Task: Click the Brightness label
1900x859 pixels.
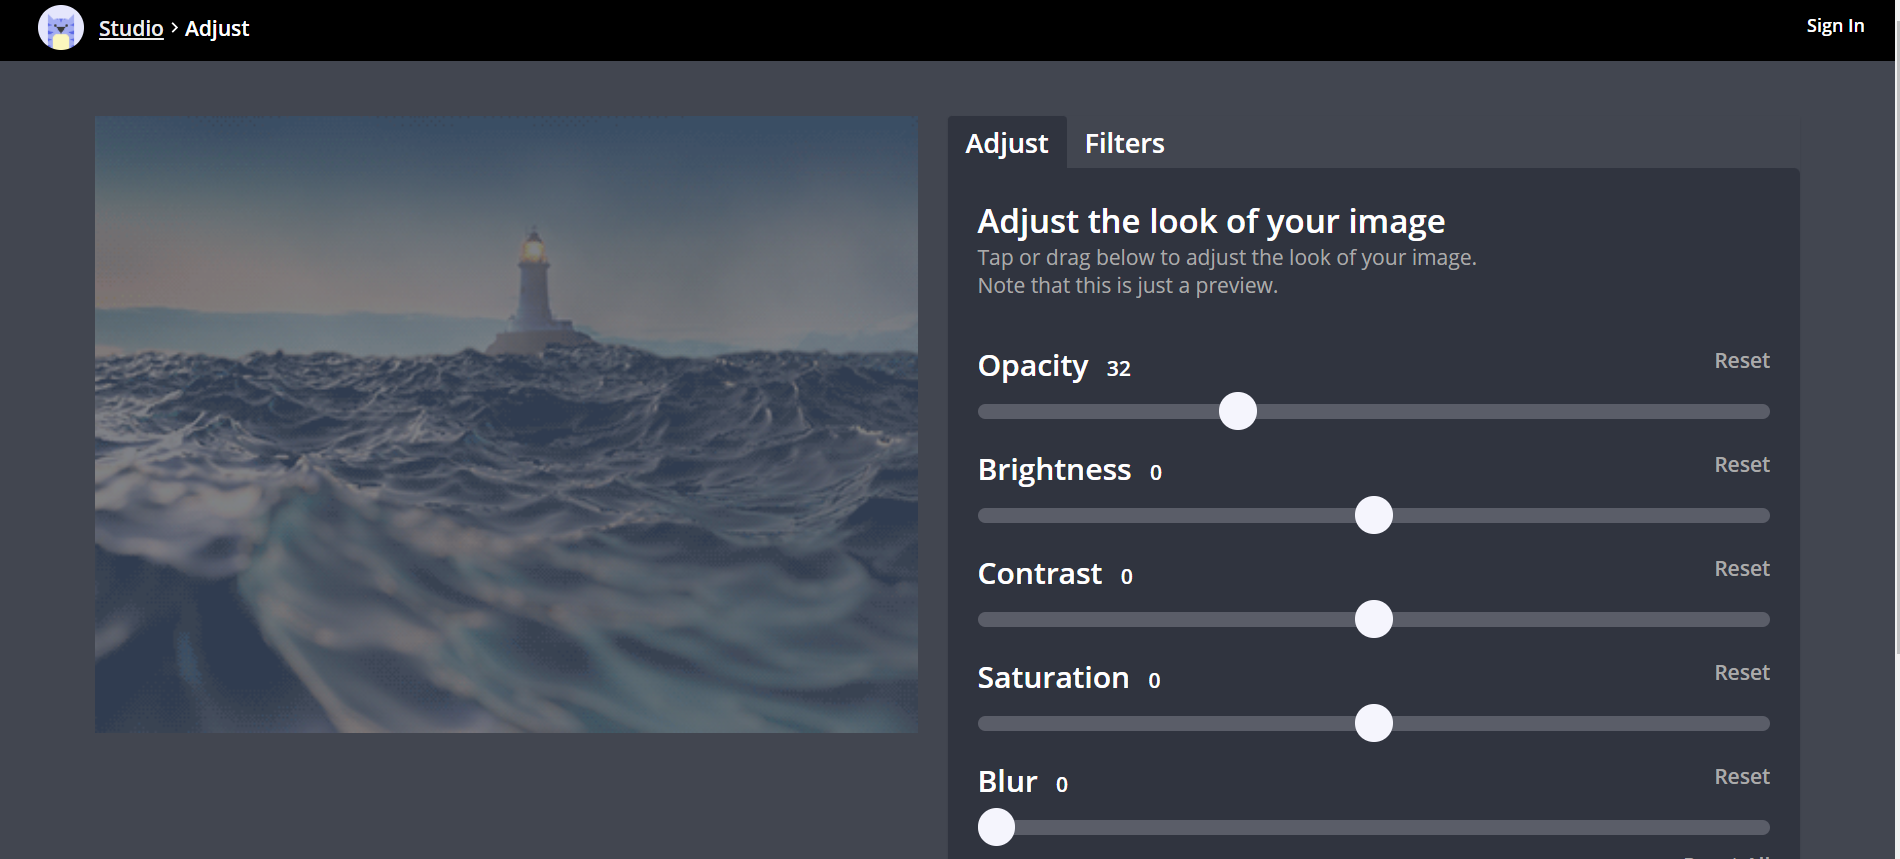Action: pos(1054,470)
